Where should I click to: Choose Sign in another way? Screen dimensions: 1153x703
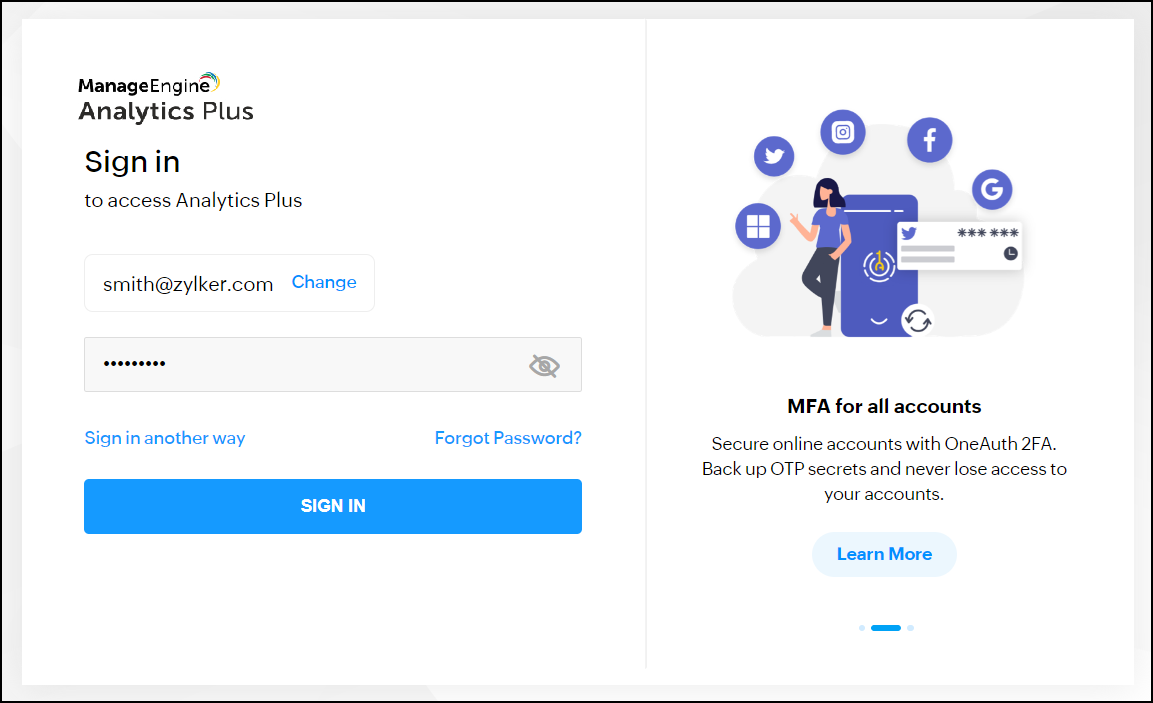coord(165,438)
